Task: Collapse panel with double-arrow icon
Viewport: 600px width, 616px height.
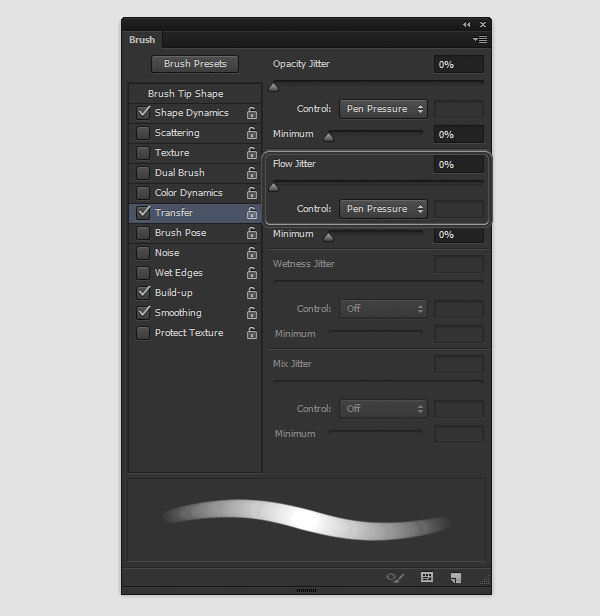Action: tap(466, 24)
